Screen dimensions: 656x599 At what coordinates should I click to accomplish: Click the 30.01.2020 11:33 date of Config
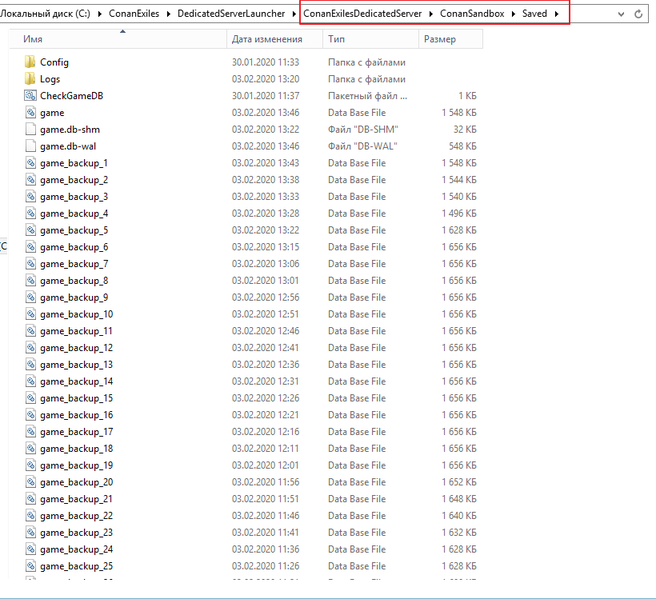(x=266, y=62)
